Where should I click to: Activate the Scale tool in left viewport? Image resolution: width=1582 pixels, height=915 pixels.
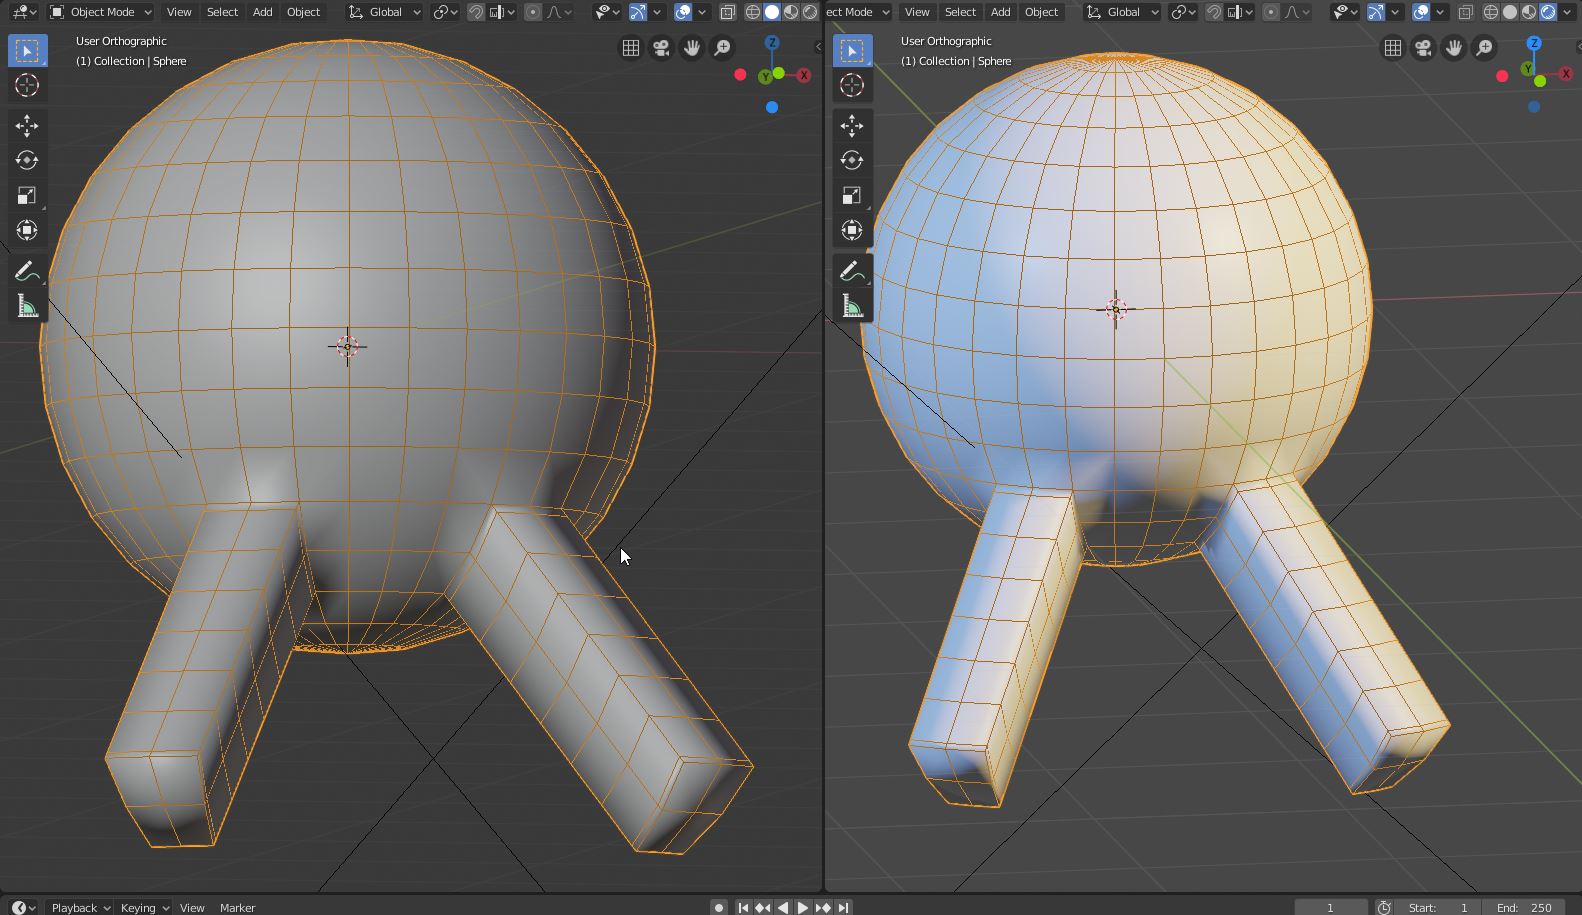point(27,195)
